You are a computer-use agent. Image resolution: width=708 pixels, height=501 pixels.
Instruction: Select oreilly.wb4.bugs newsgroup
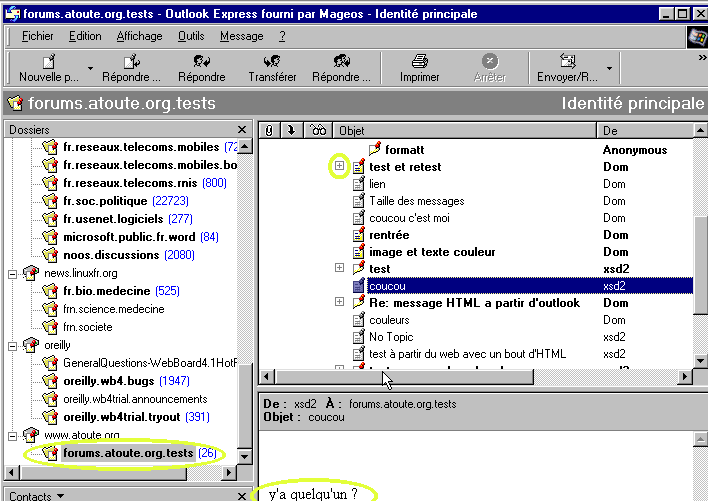pyautogui.click(x=108, y=381)
